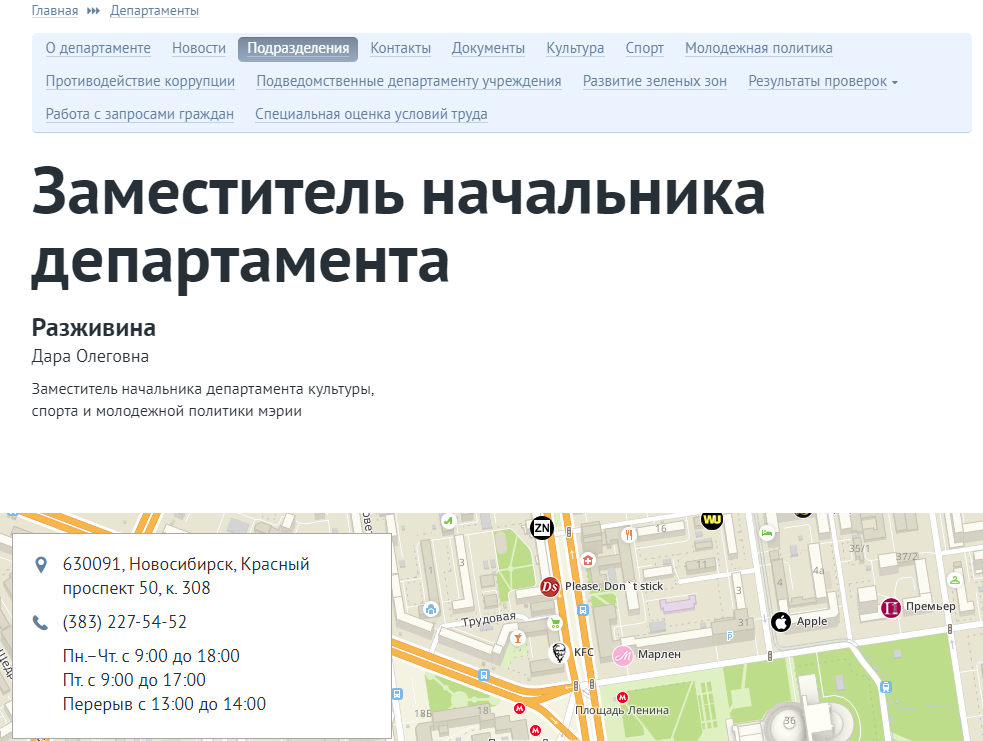
Task: Select the pink Марлен map marker
Action: [623, 656]
